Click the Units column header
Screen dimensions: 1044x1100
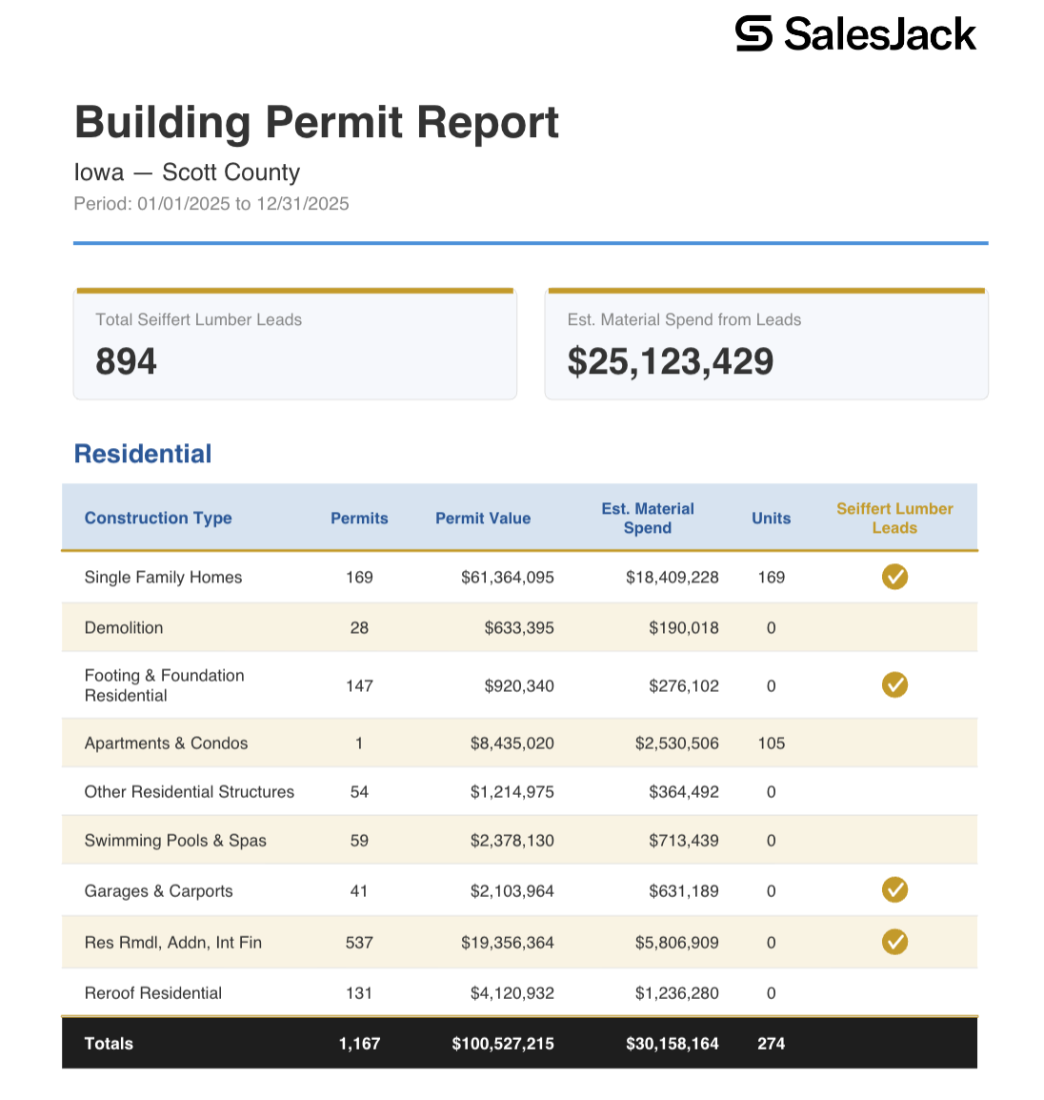[771, 518]
